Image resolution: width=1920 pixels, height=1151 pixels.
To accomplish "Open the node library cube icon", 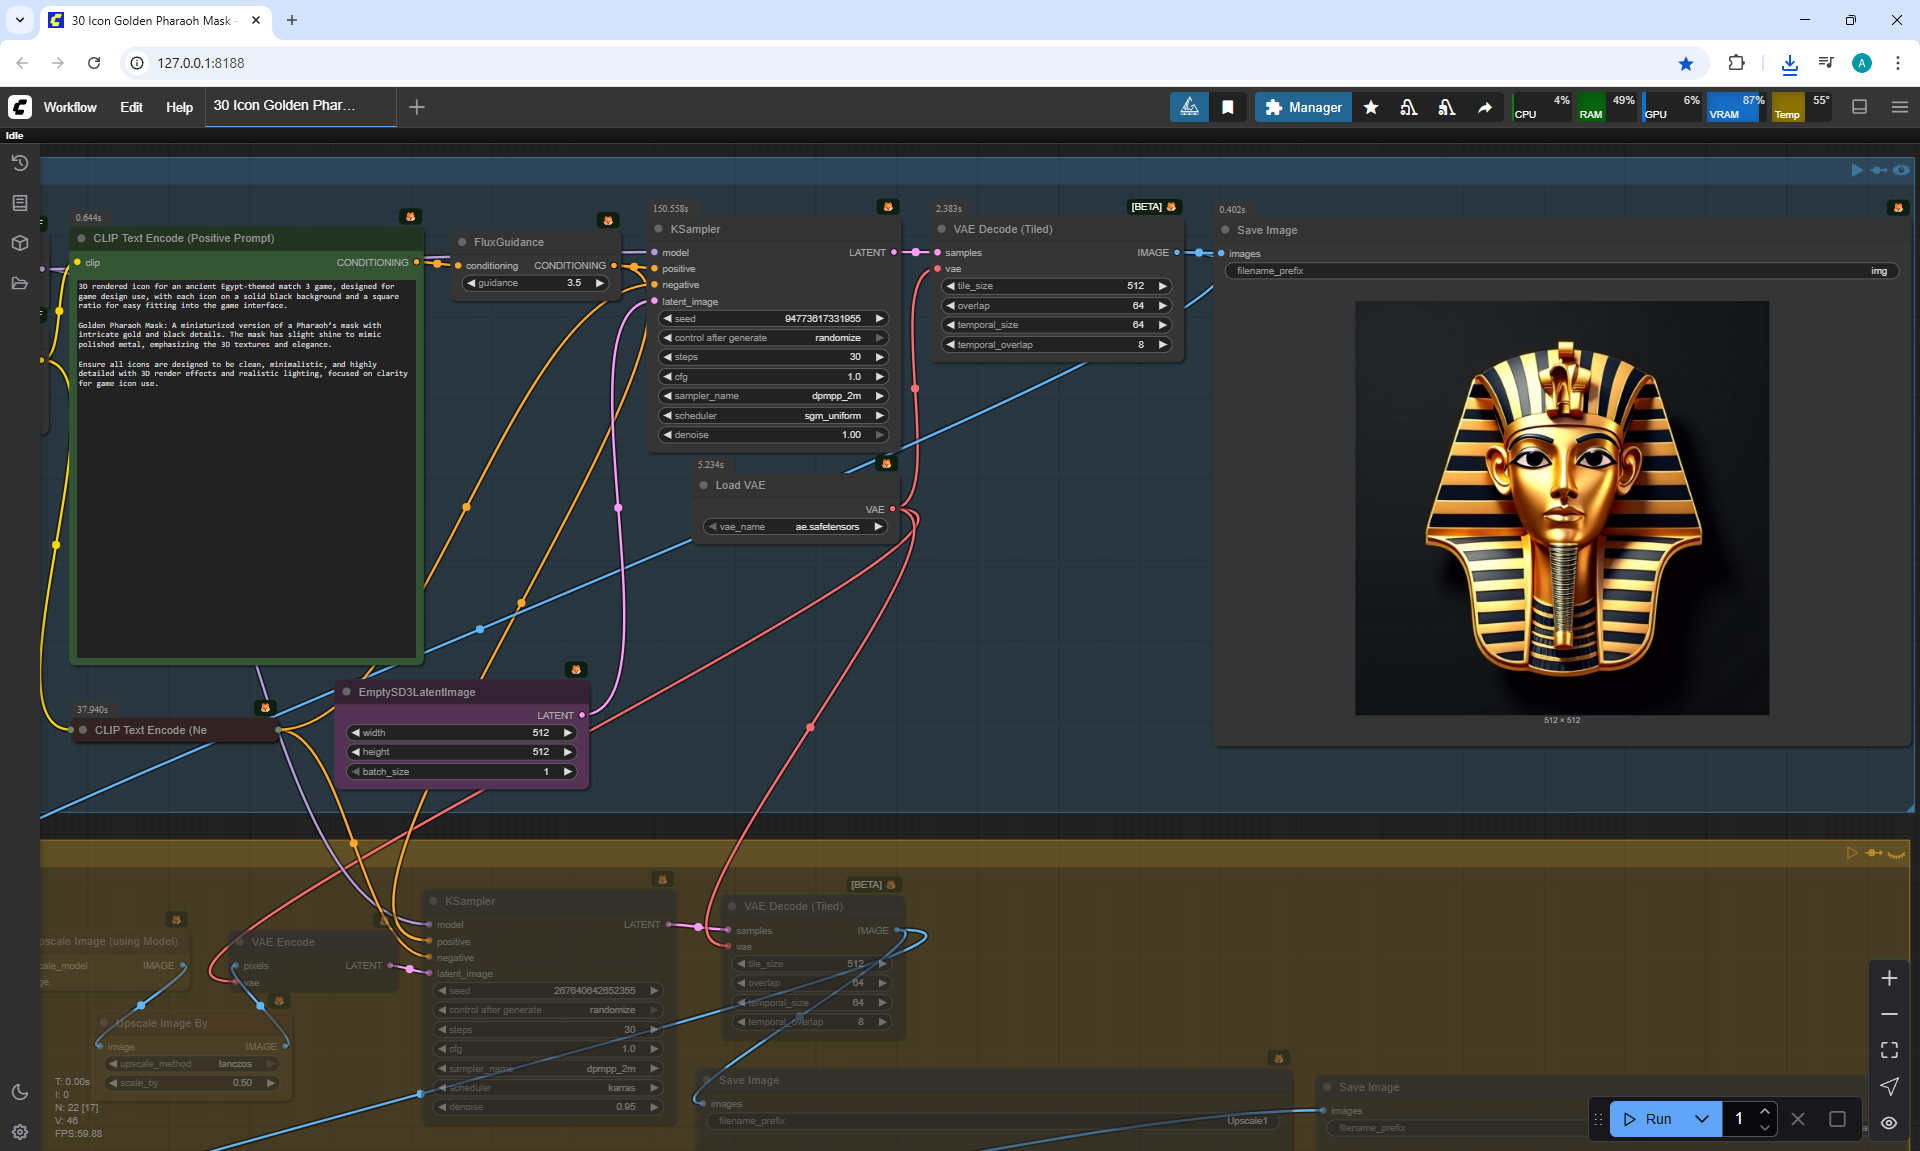I will point(20,243).
